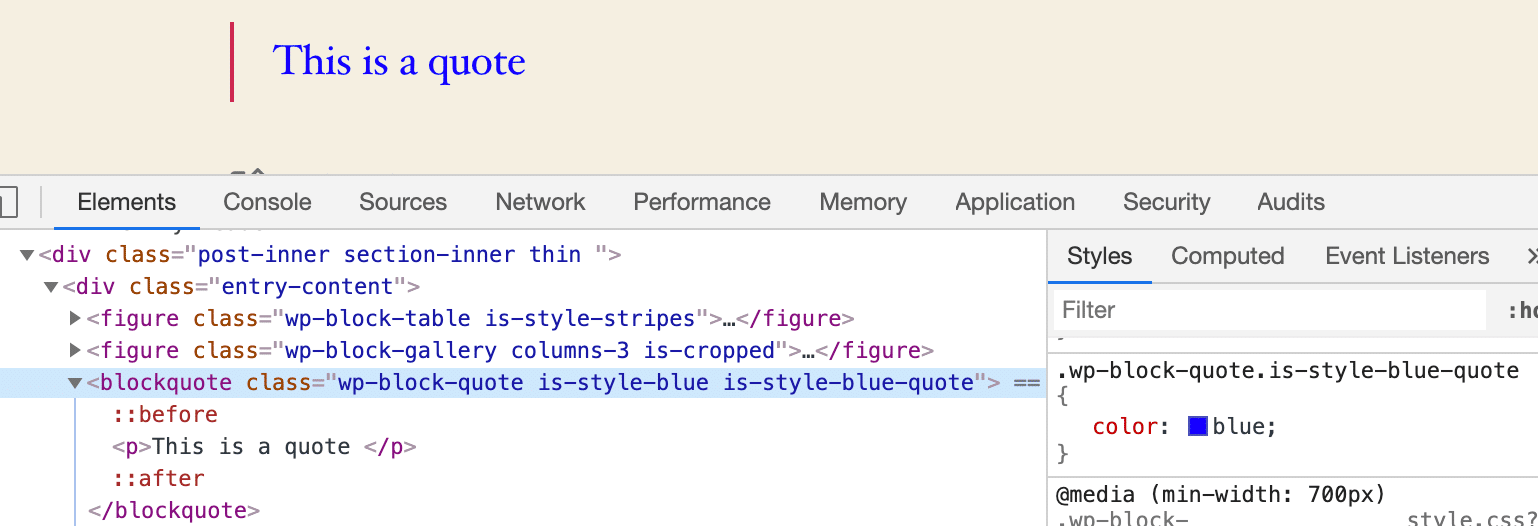Collapse the entry-content div node
1538x526 pixels.
click(x=51, y=287)
